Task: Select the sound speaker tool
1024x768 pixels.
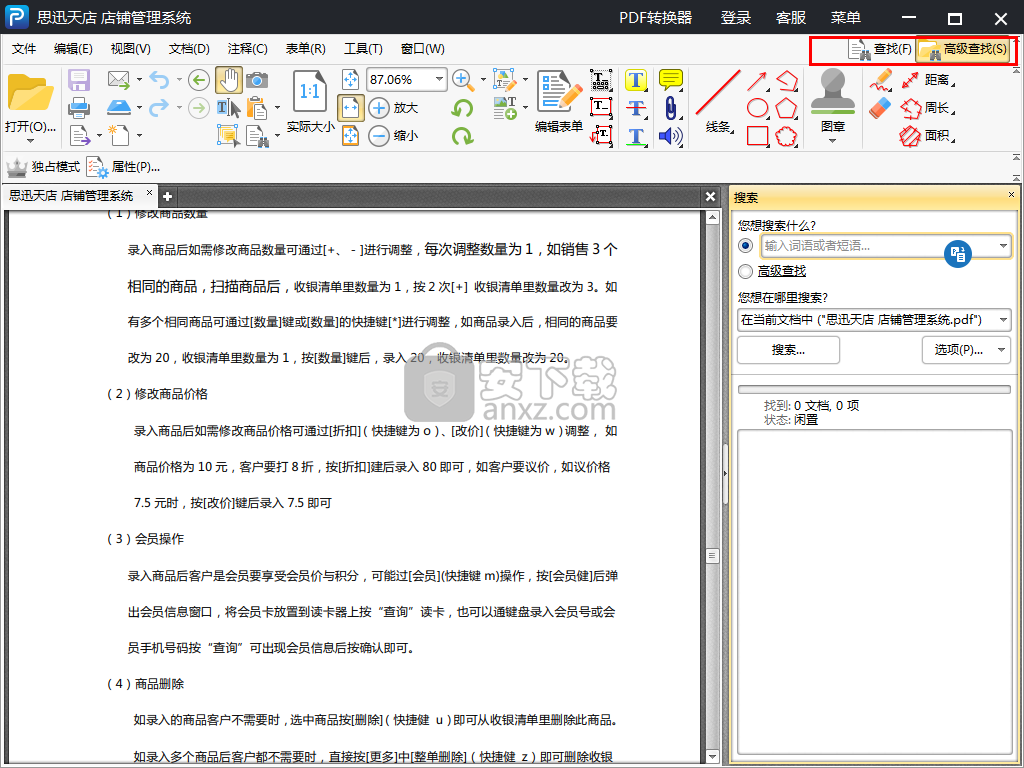Action: click(x=670, y=136)
